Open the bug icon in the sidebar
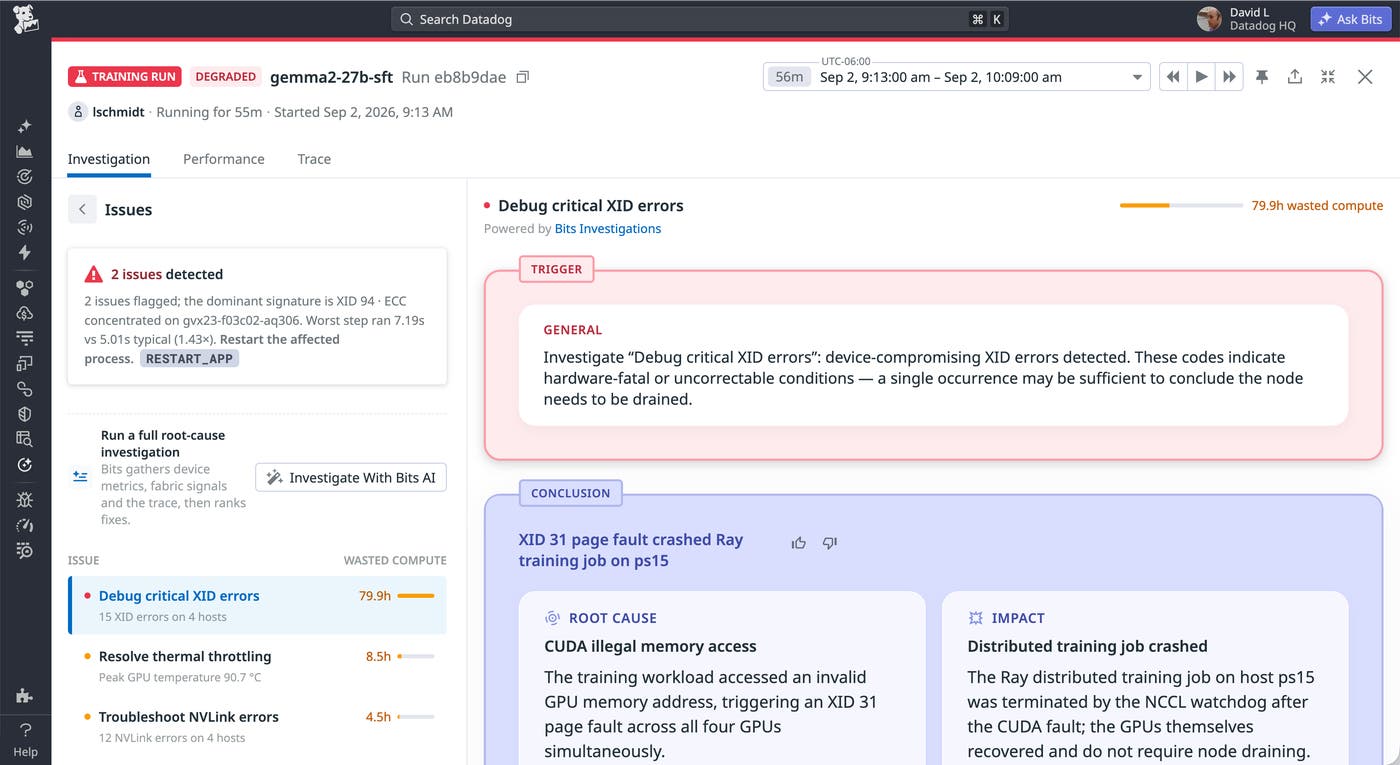The height and width of the screenshot is (765, 1400). tap(25, 500)
